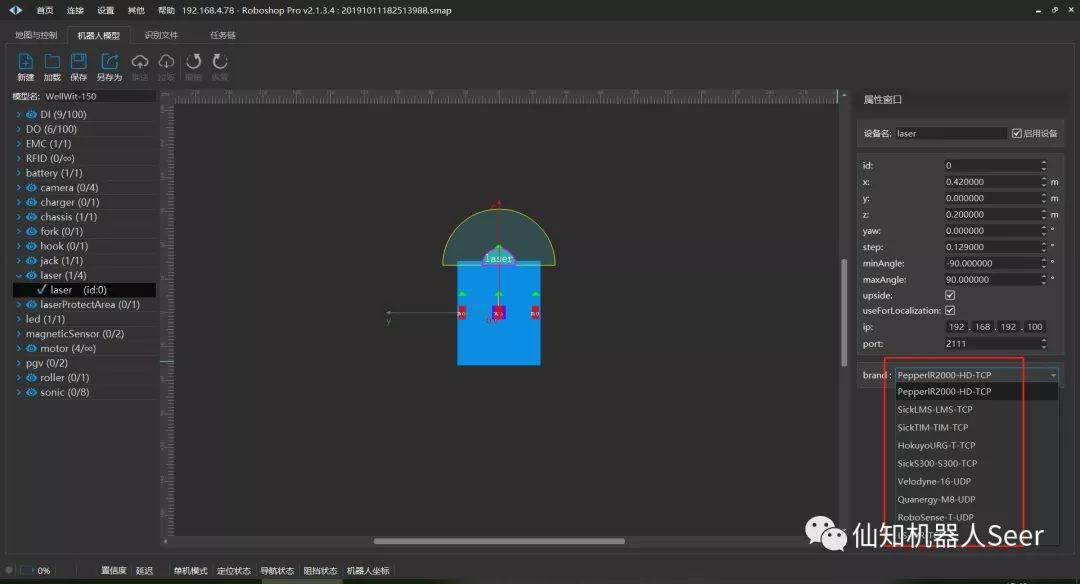Viewport: 1080px width, 584px height.
Task: Expand the battery tree node
Action: [x=18, y=173]
